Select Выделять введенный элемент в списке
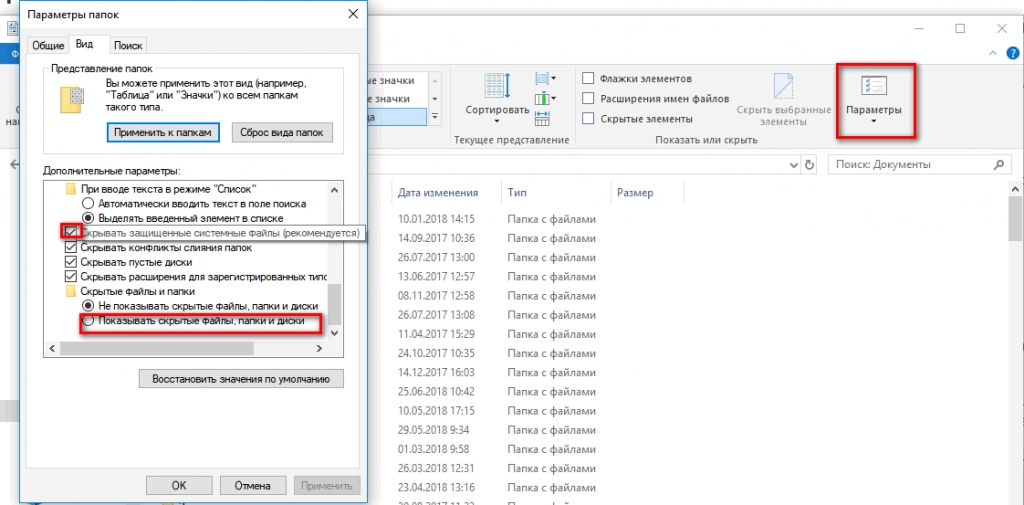This screenshot has width=1024, height=505. 88,218
